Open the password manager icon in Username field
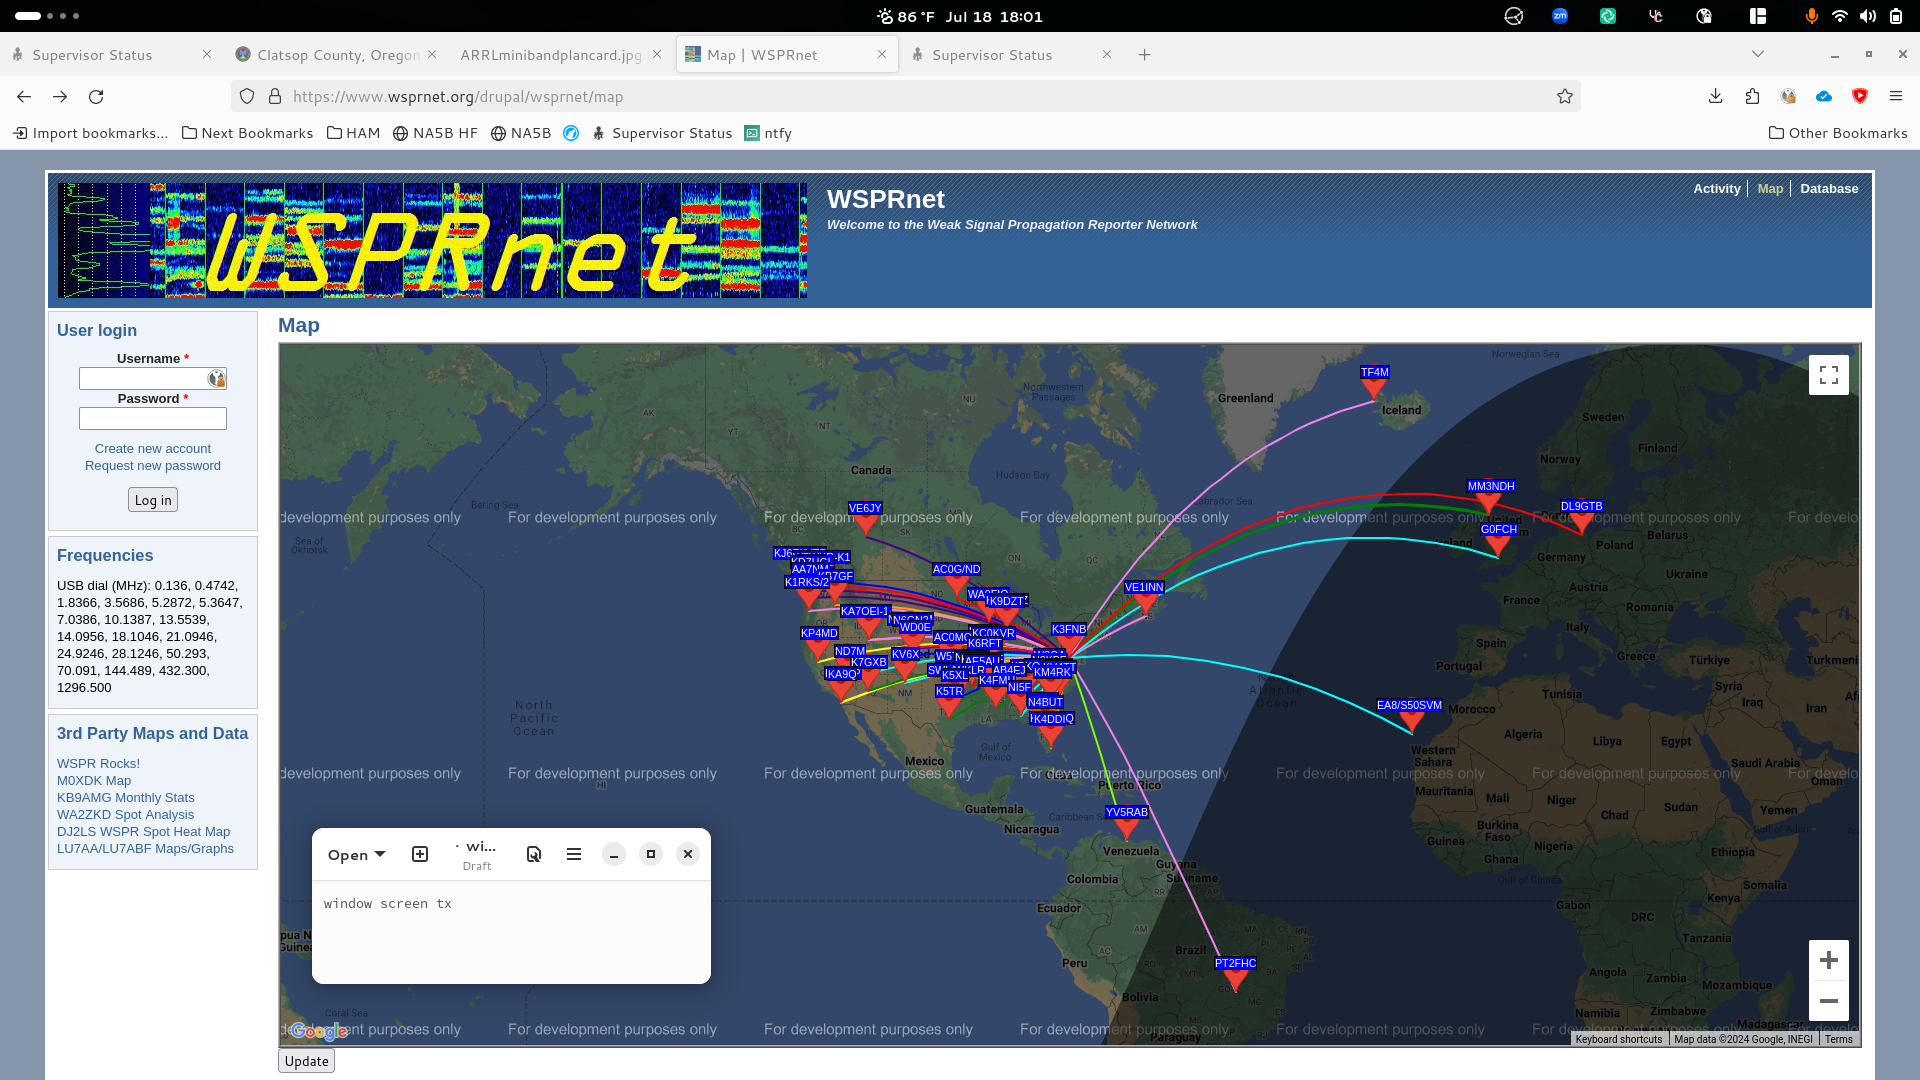The height and width of the screenshot is (1080, 1920). click(x=216, y=378)
